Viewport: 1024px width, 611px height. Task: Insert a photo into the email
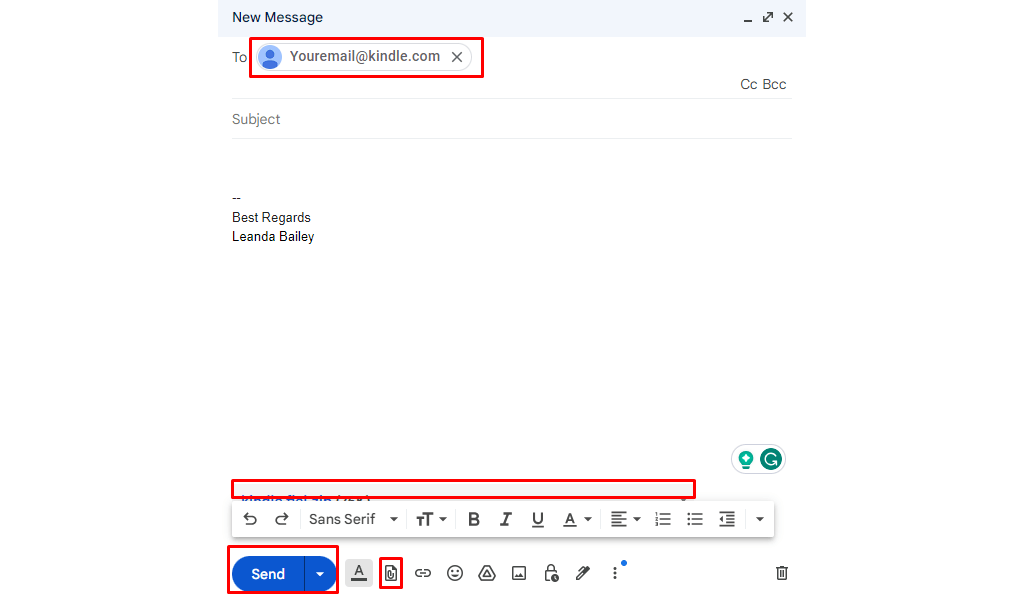pyautogui.click(x=519, y=572)
